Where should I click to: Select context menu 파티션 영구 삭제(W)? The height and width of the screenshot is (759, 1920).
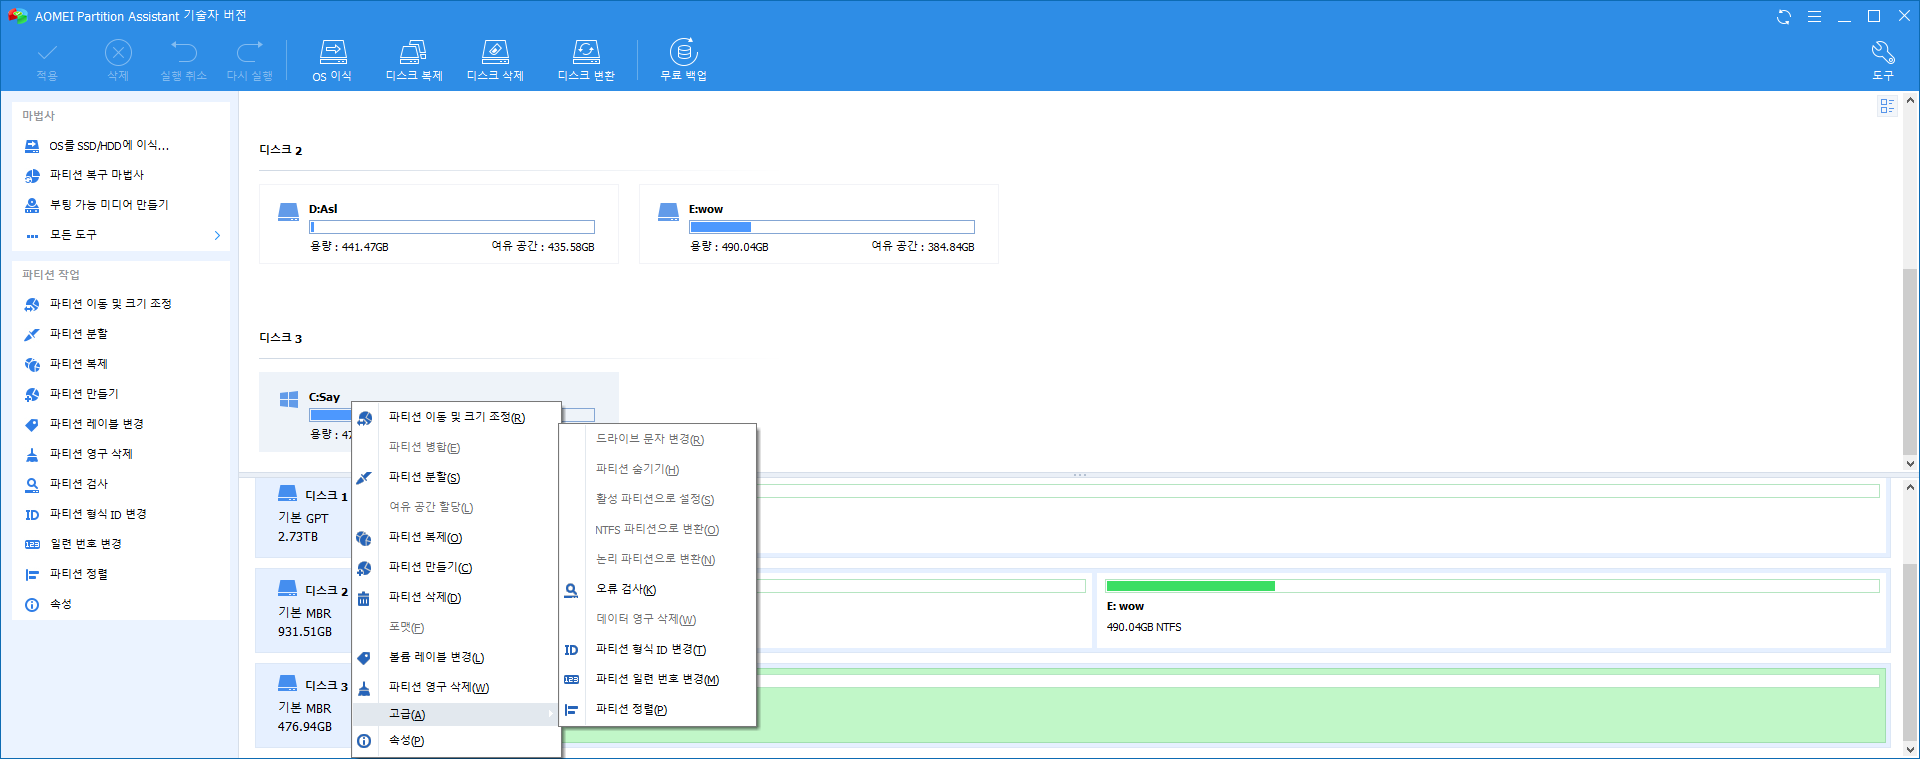click(x=456, y=687)
